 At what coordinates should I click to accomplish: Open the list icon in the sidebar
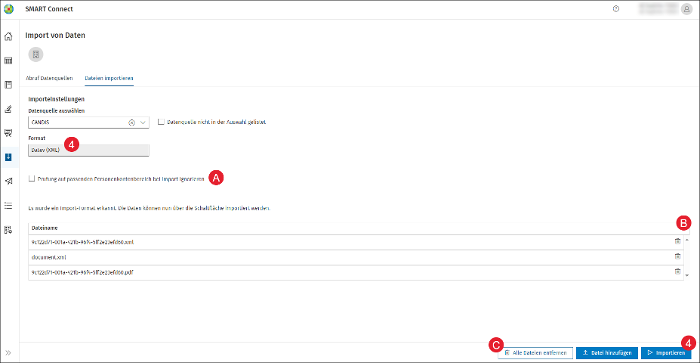[8, 205]
